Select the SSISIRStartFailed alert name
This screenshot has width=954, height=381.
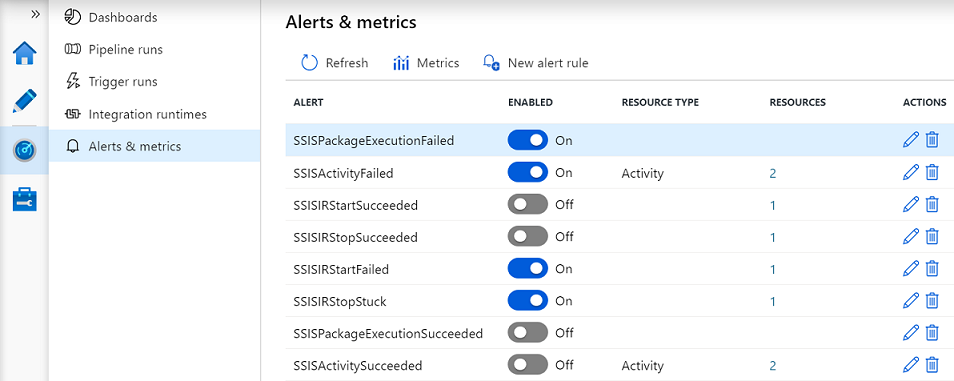(341, 269)
